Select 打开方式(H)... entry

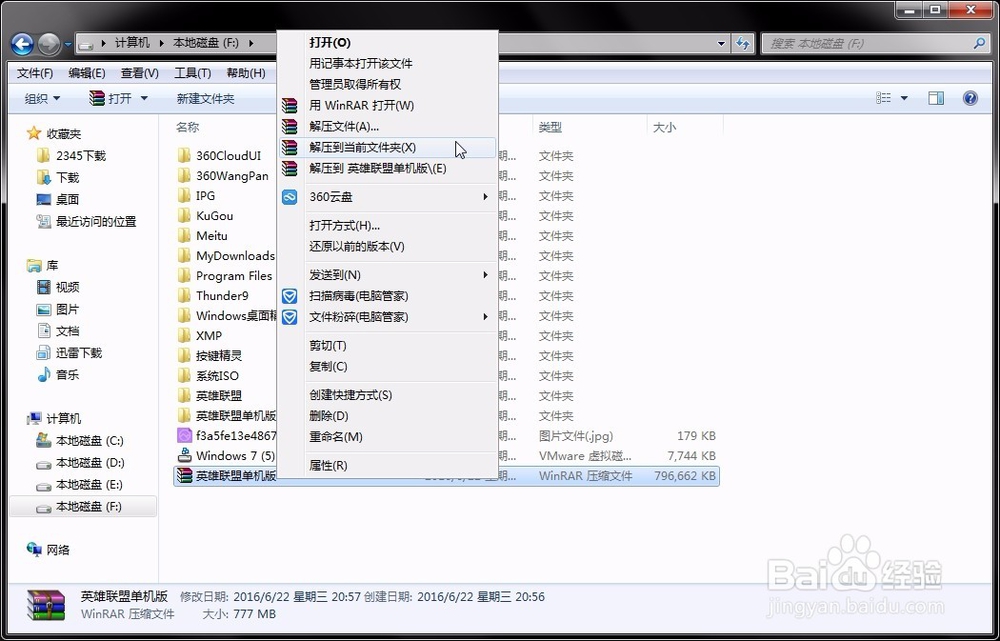tap(388, 226)
